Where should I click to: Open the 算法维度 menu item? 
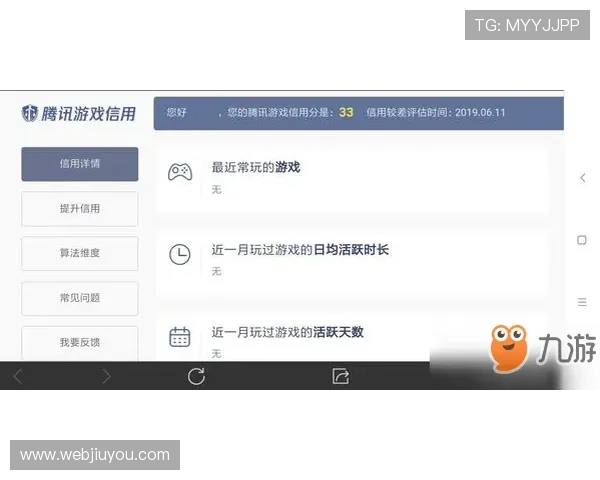[80, 253]
